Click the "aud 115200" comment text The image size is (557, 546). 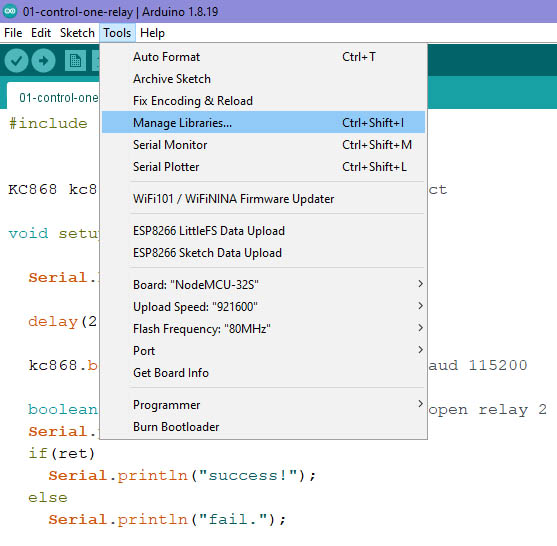point(478,366)
